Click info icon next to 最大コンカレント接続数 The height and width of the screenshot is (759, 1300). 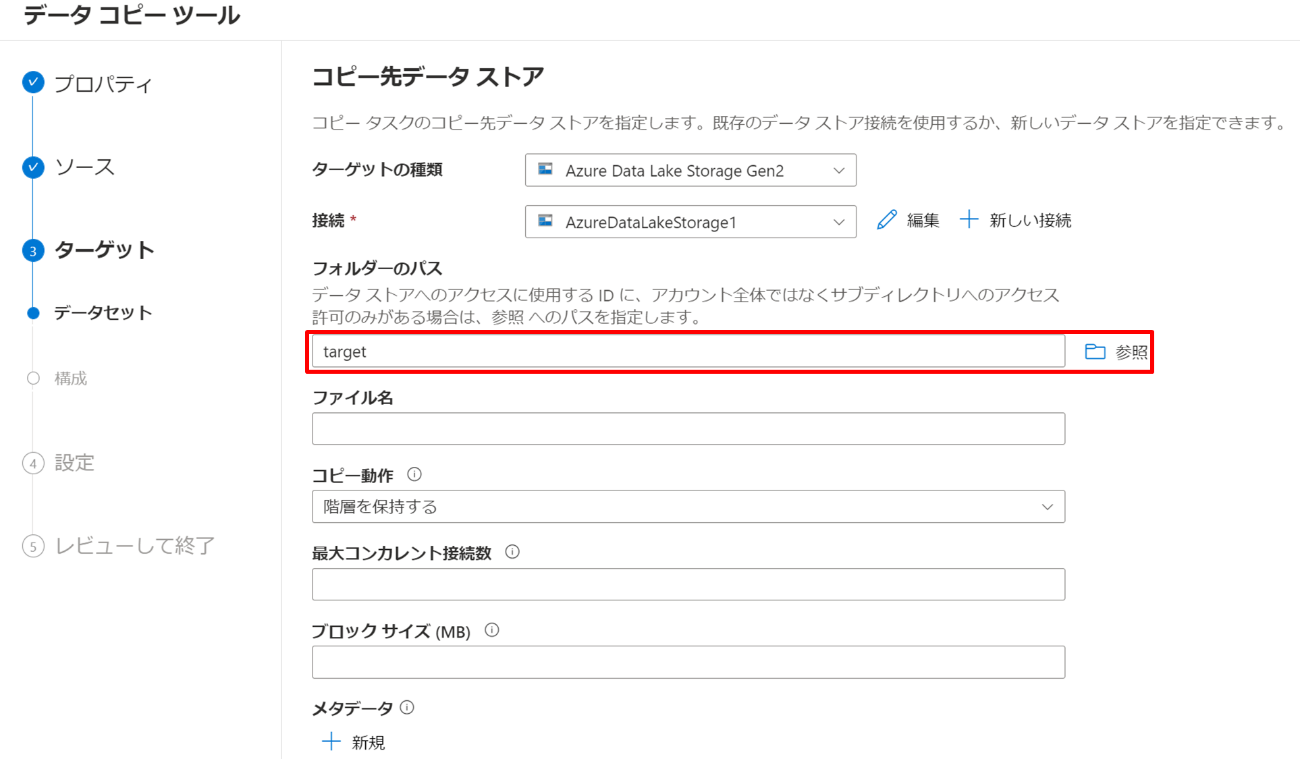click(513, 552)
